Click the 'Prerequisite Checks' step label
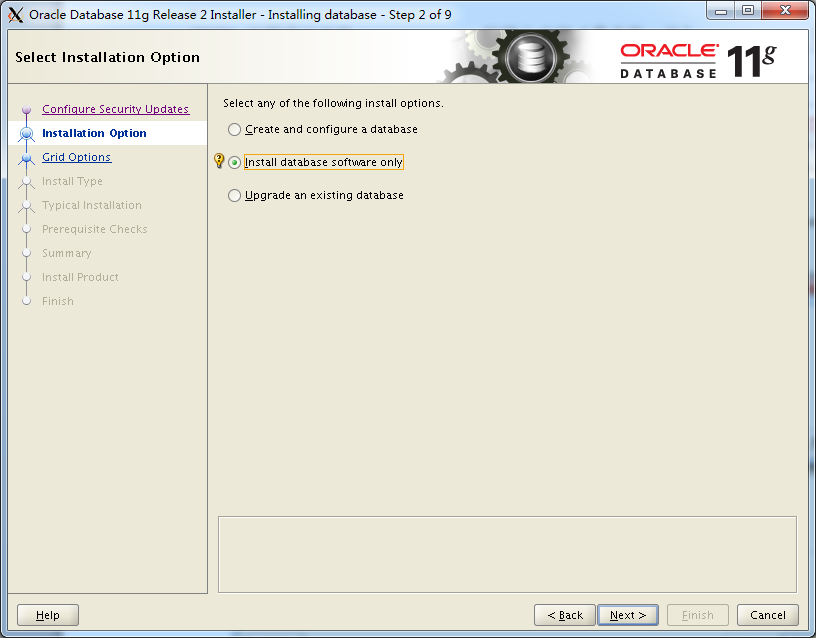The image size is (816, 638). pos(95,229)
